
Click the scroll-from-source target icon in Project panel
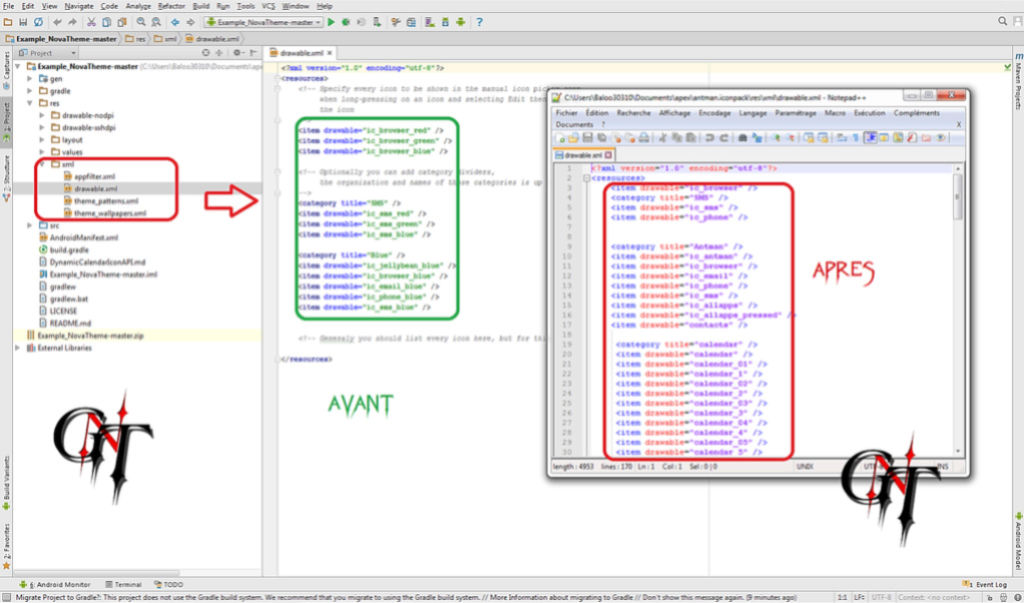coord(206,53)
